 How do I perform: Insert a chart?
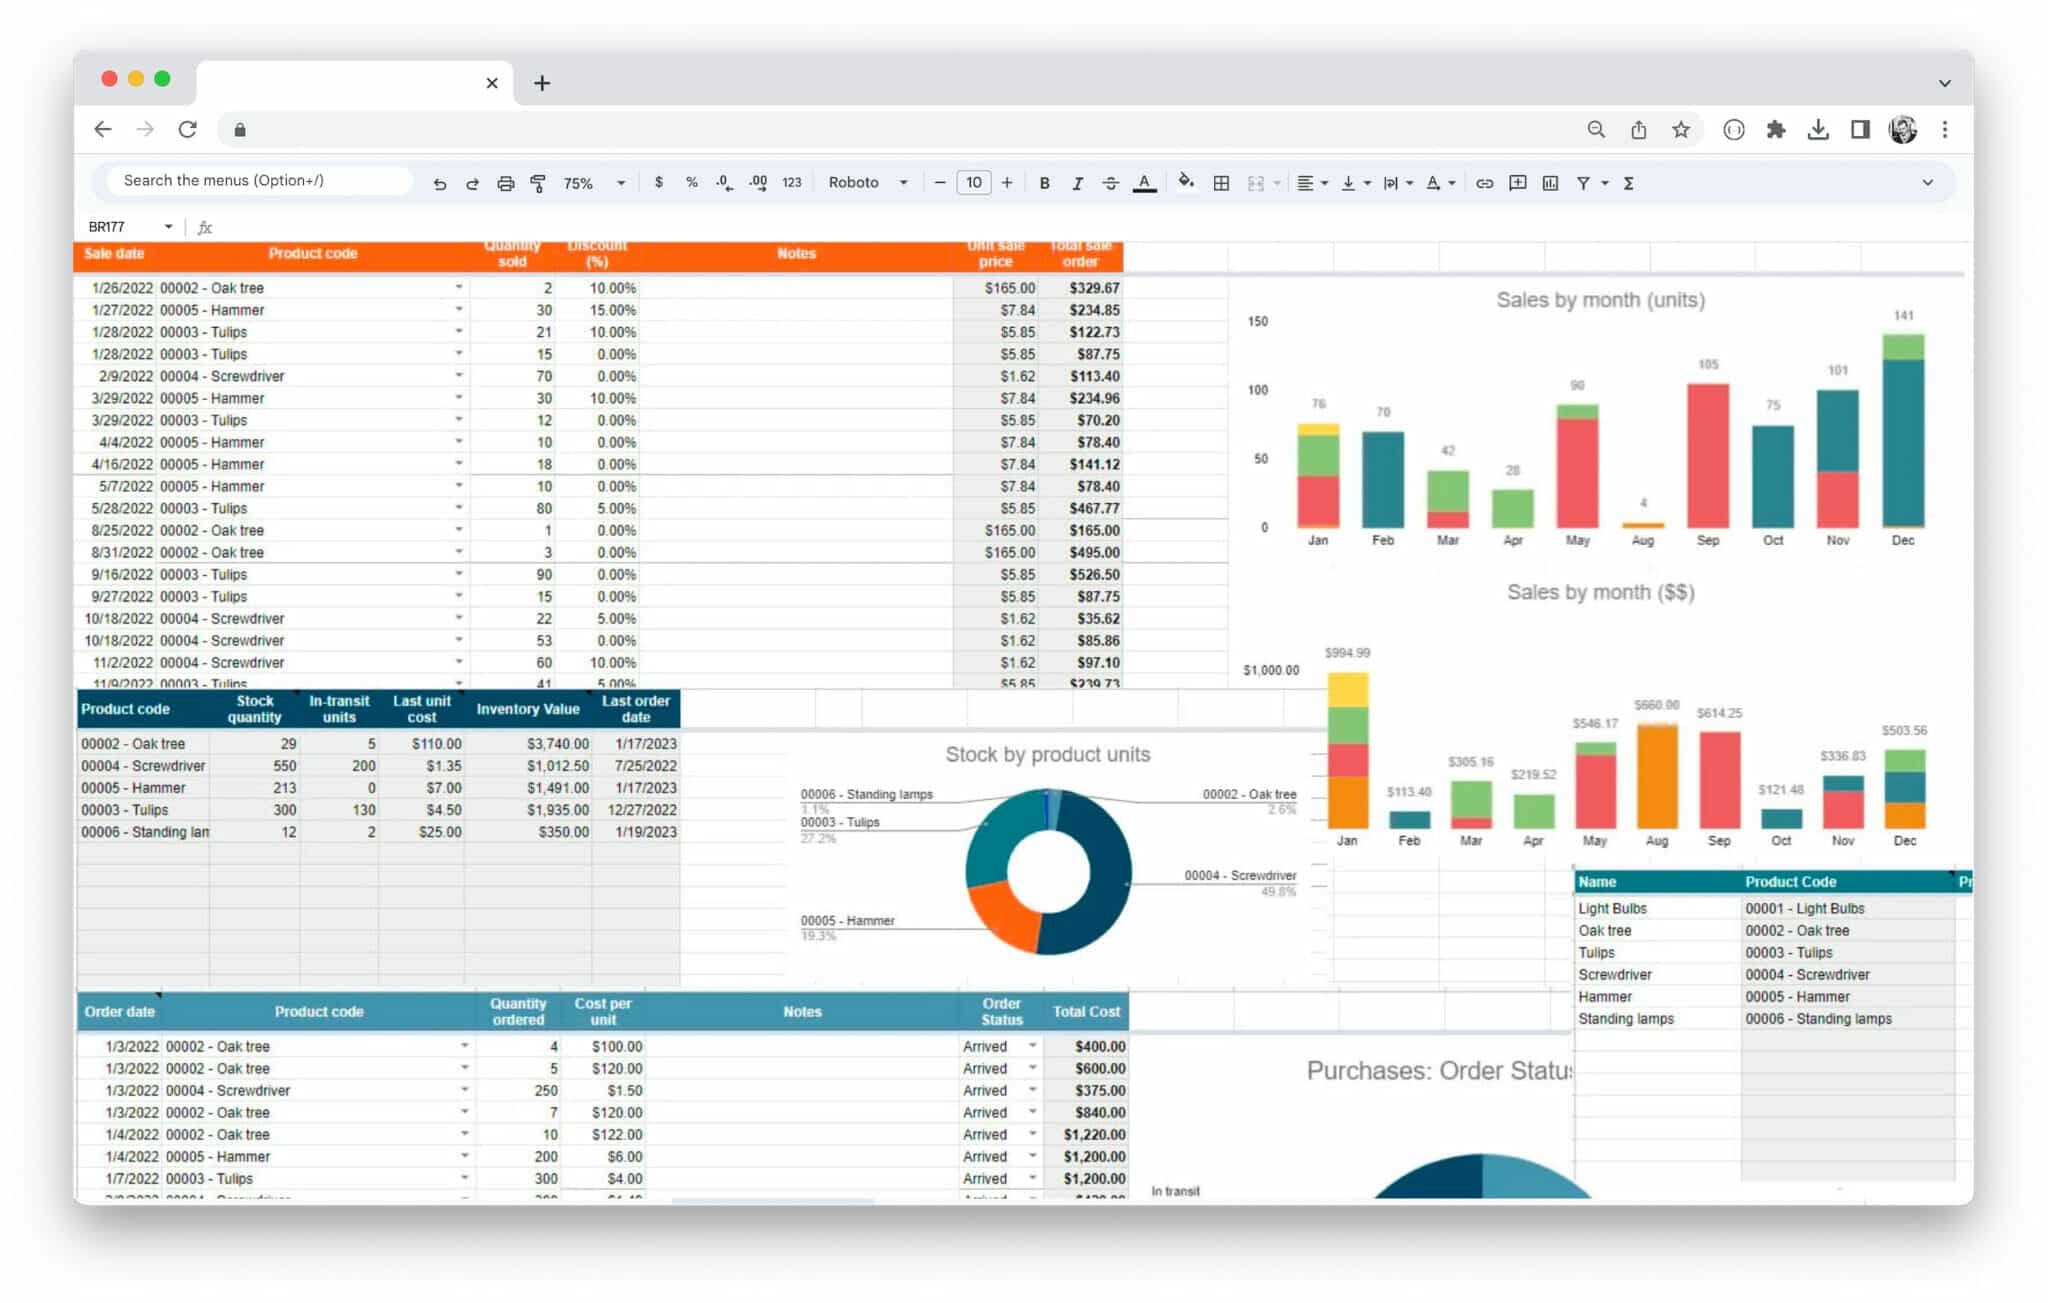(x=1551, y=183)
